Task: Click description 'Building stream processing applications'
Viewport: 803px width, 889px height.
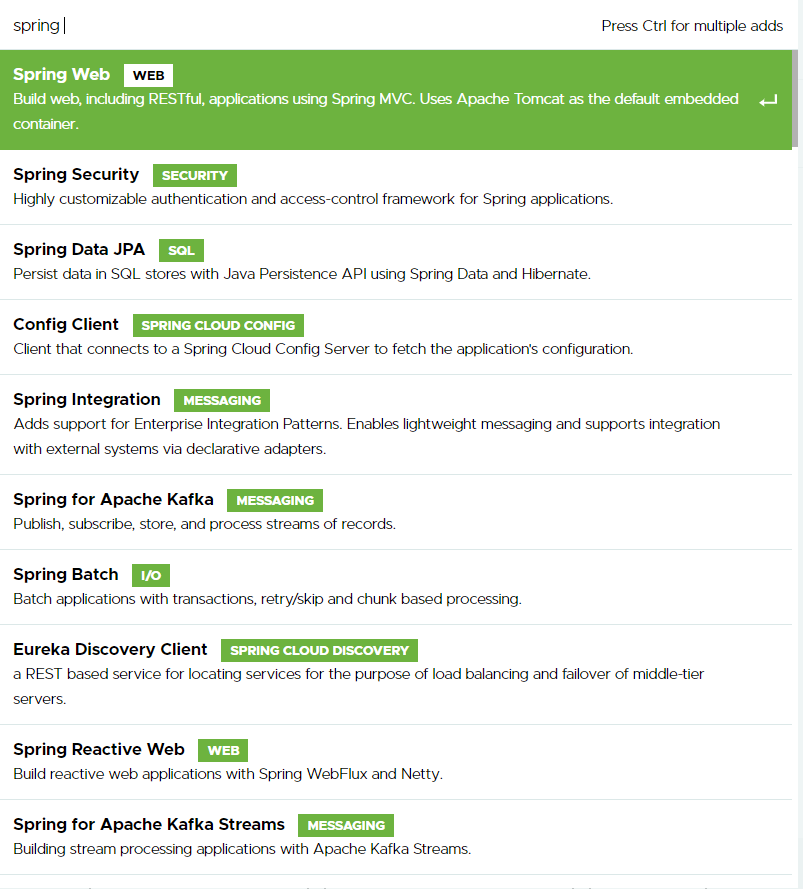Action: tap(242, 849)
